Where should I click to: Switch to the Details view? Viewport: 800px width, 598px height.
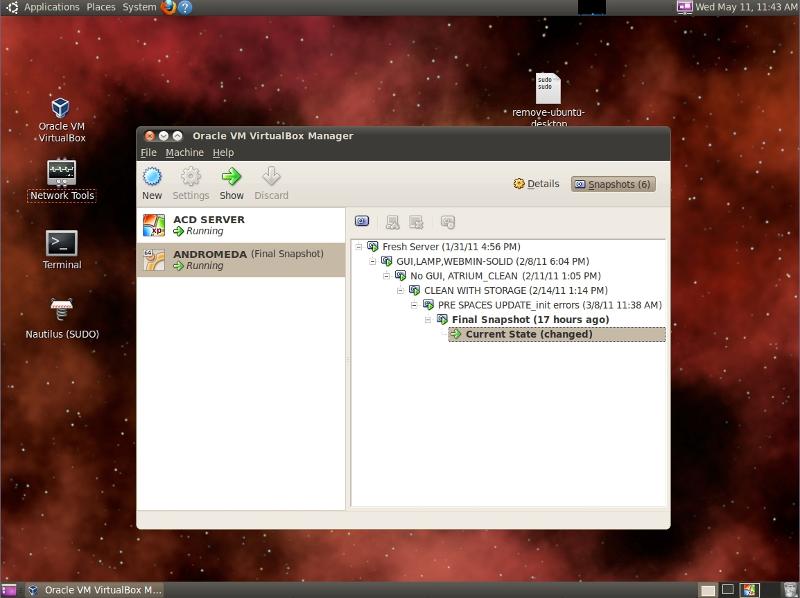click(536, 184)
